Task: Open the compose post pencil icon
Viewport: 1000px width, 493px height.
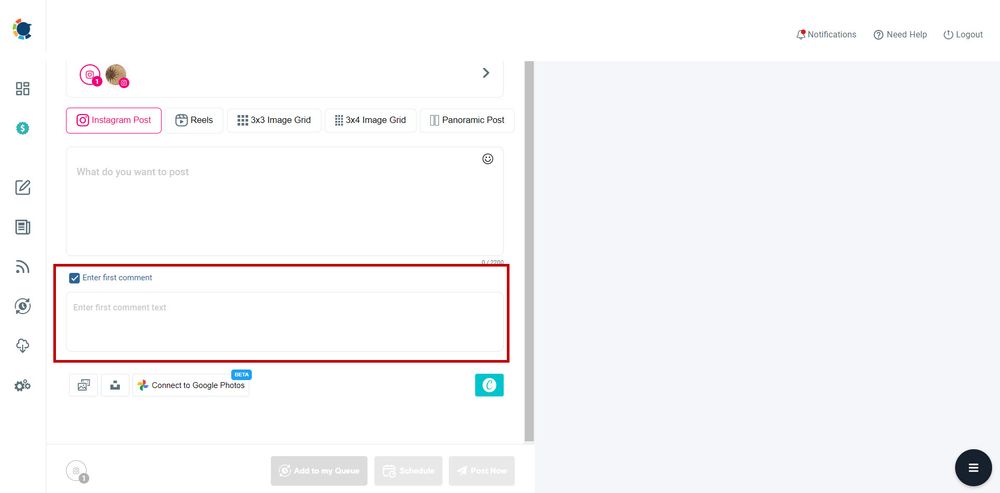Action: pos(22,187)
